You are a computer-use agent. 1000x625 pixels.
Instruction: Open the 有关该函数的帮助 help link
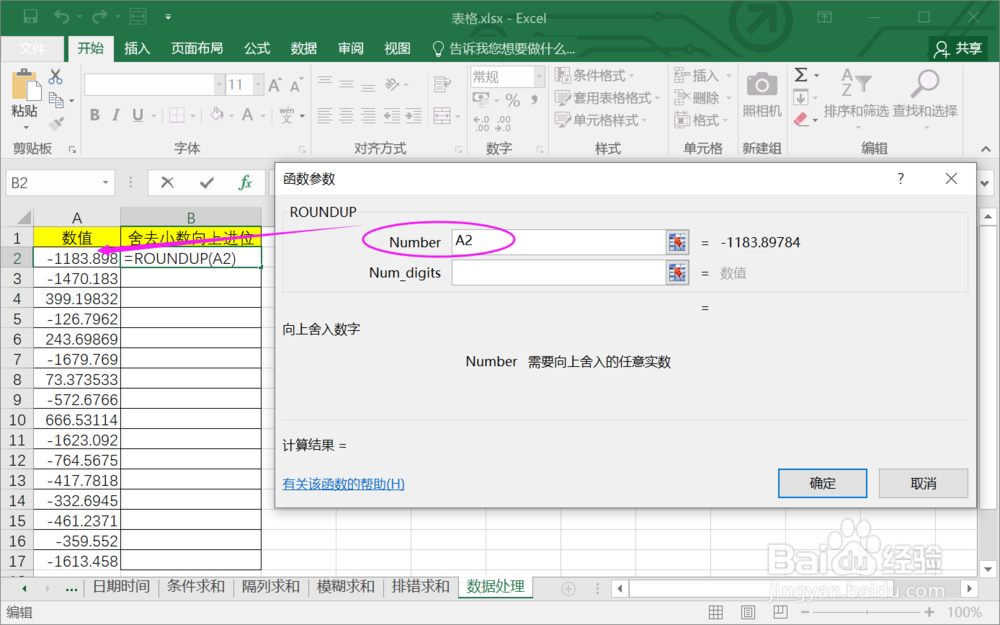pyautogui.click(x=343, y=483)
